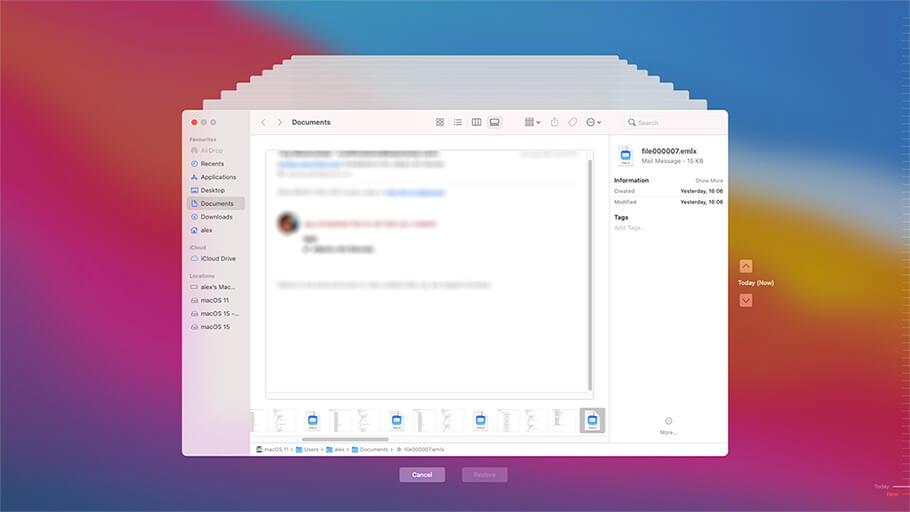Click the gallery strip horizontal scrollbar
Screen dimensions: 910x512
[345, 439]
